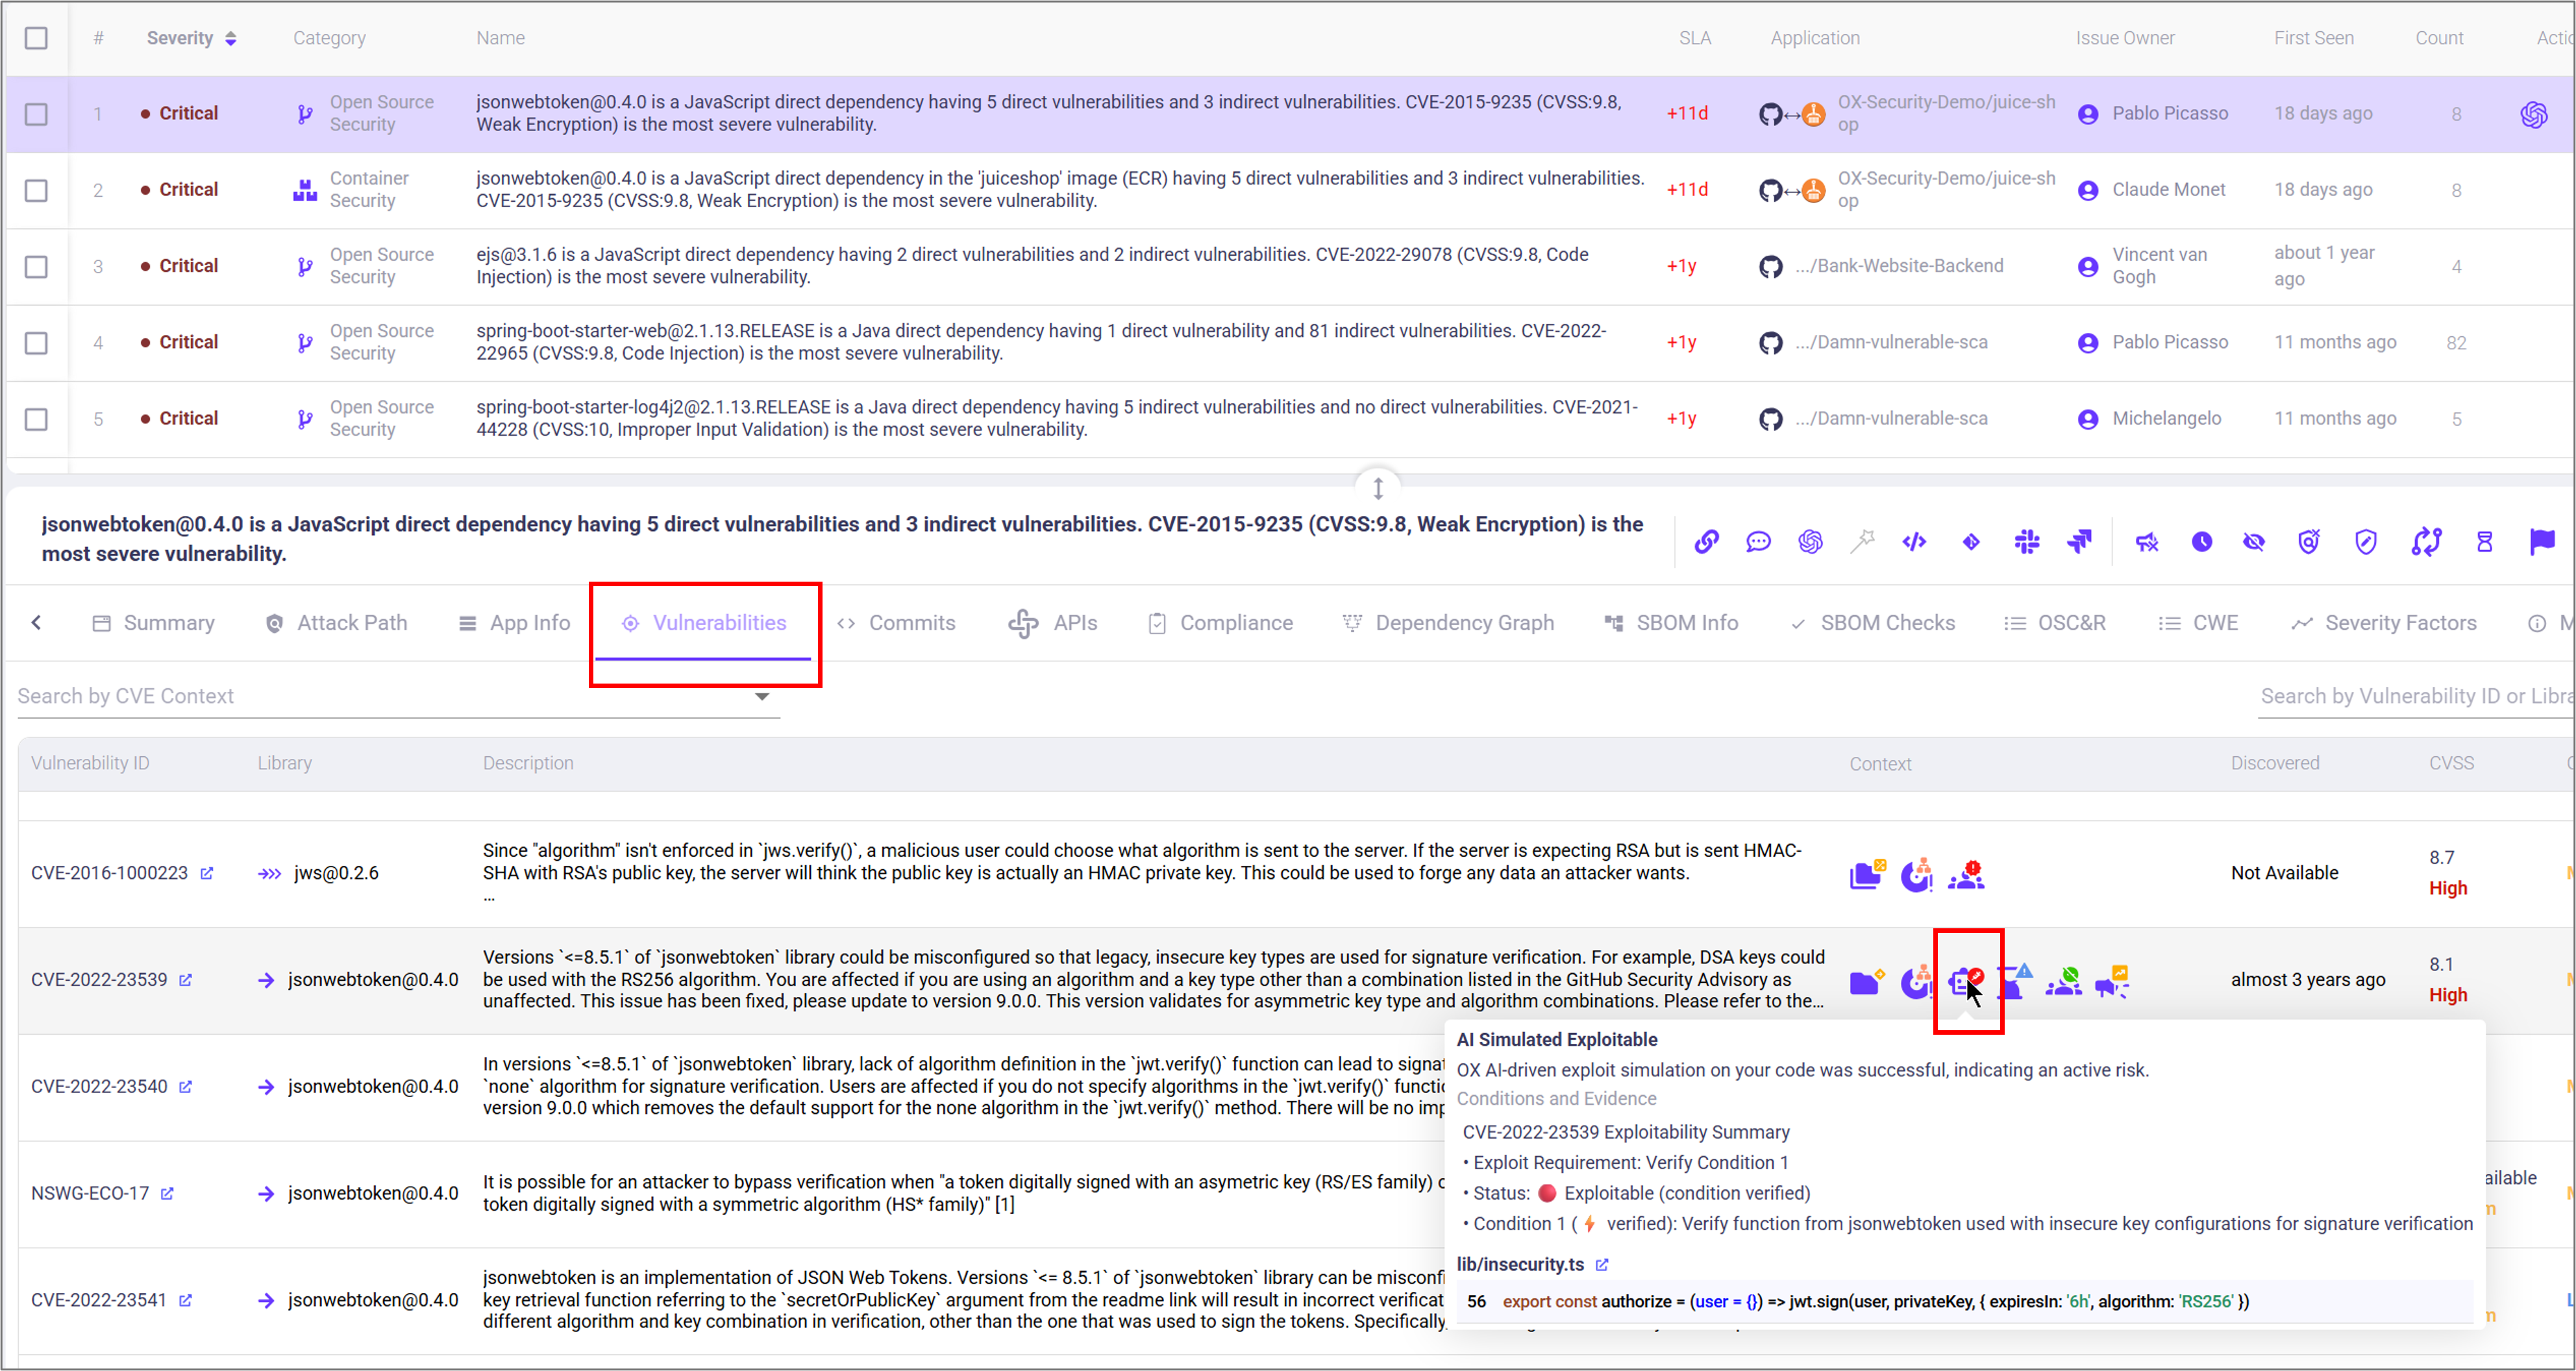Switch to the Attack Path tab

336,623
